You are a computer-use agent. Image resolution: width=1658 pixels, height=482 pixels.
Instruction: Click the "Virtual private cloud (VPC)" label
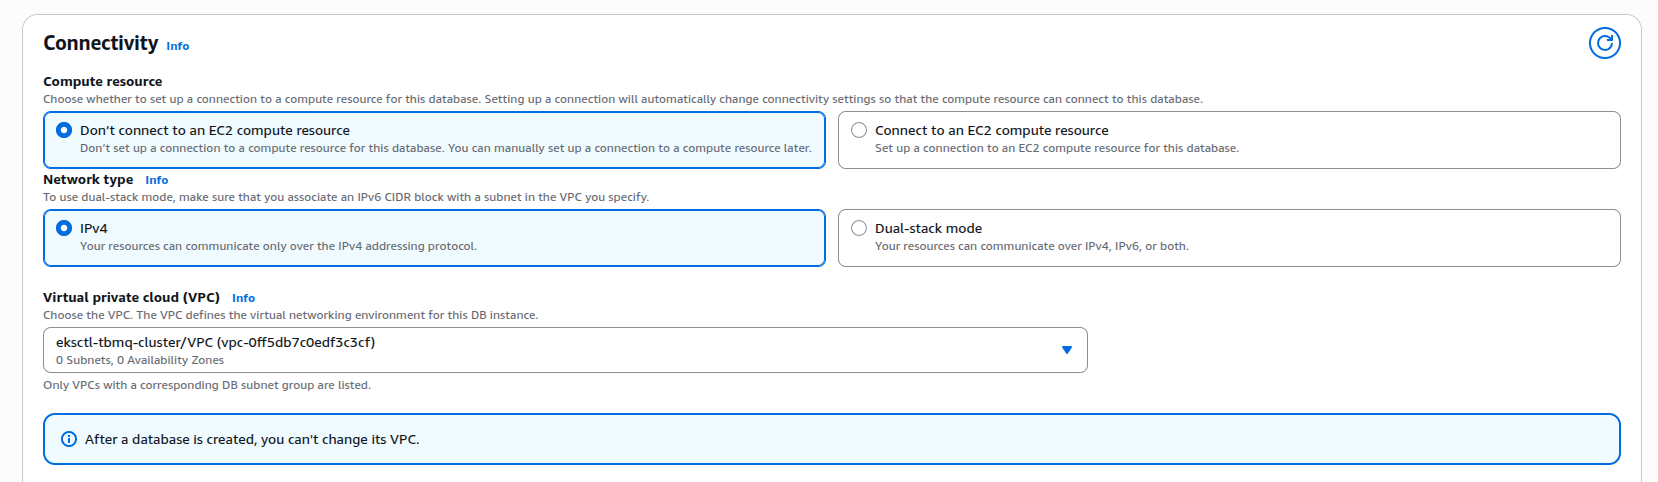click(x=131, y=298)
